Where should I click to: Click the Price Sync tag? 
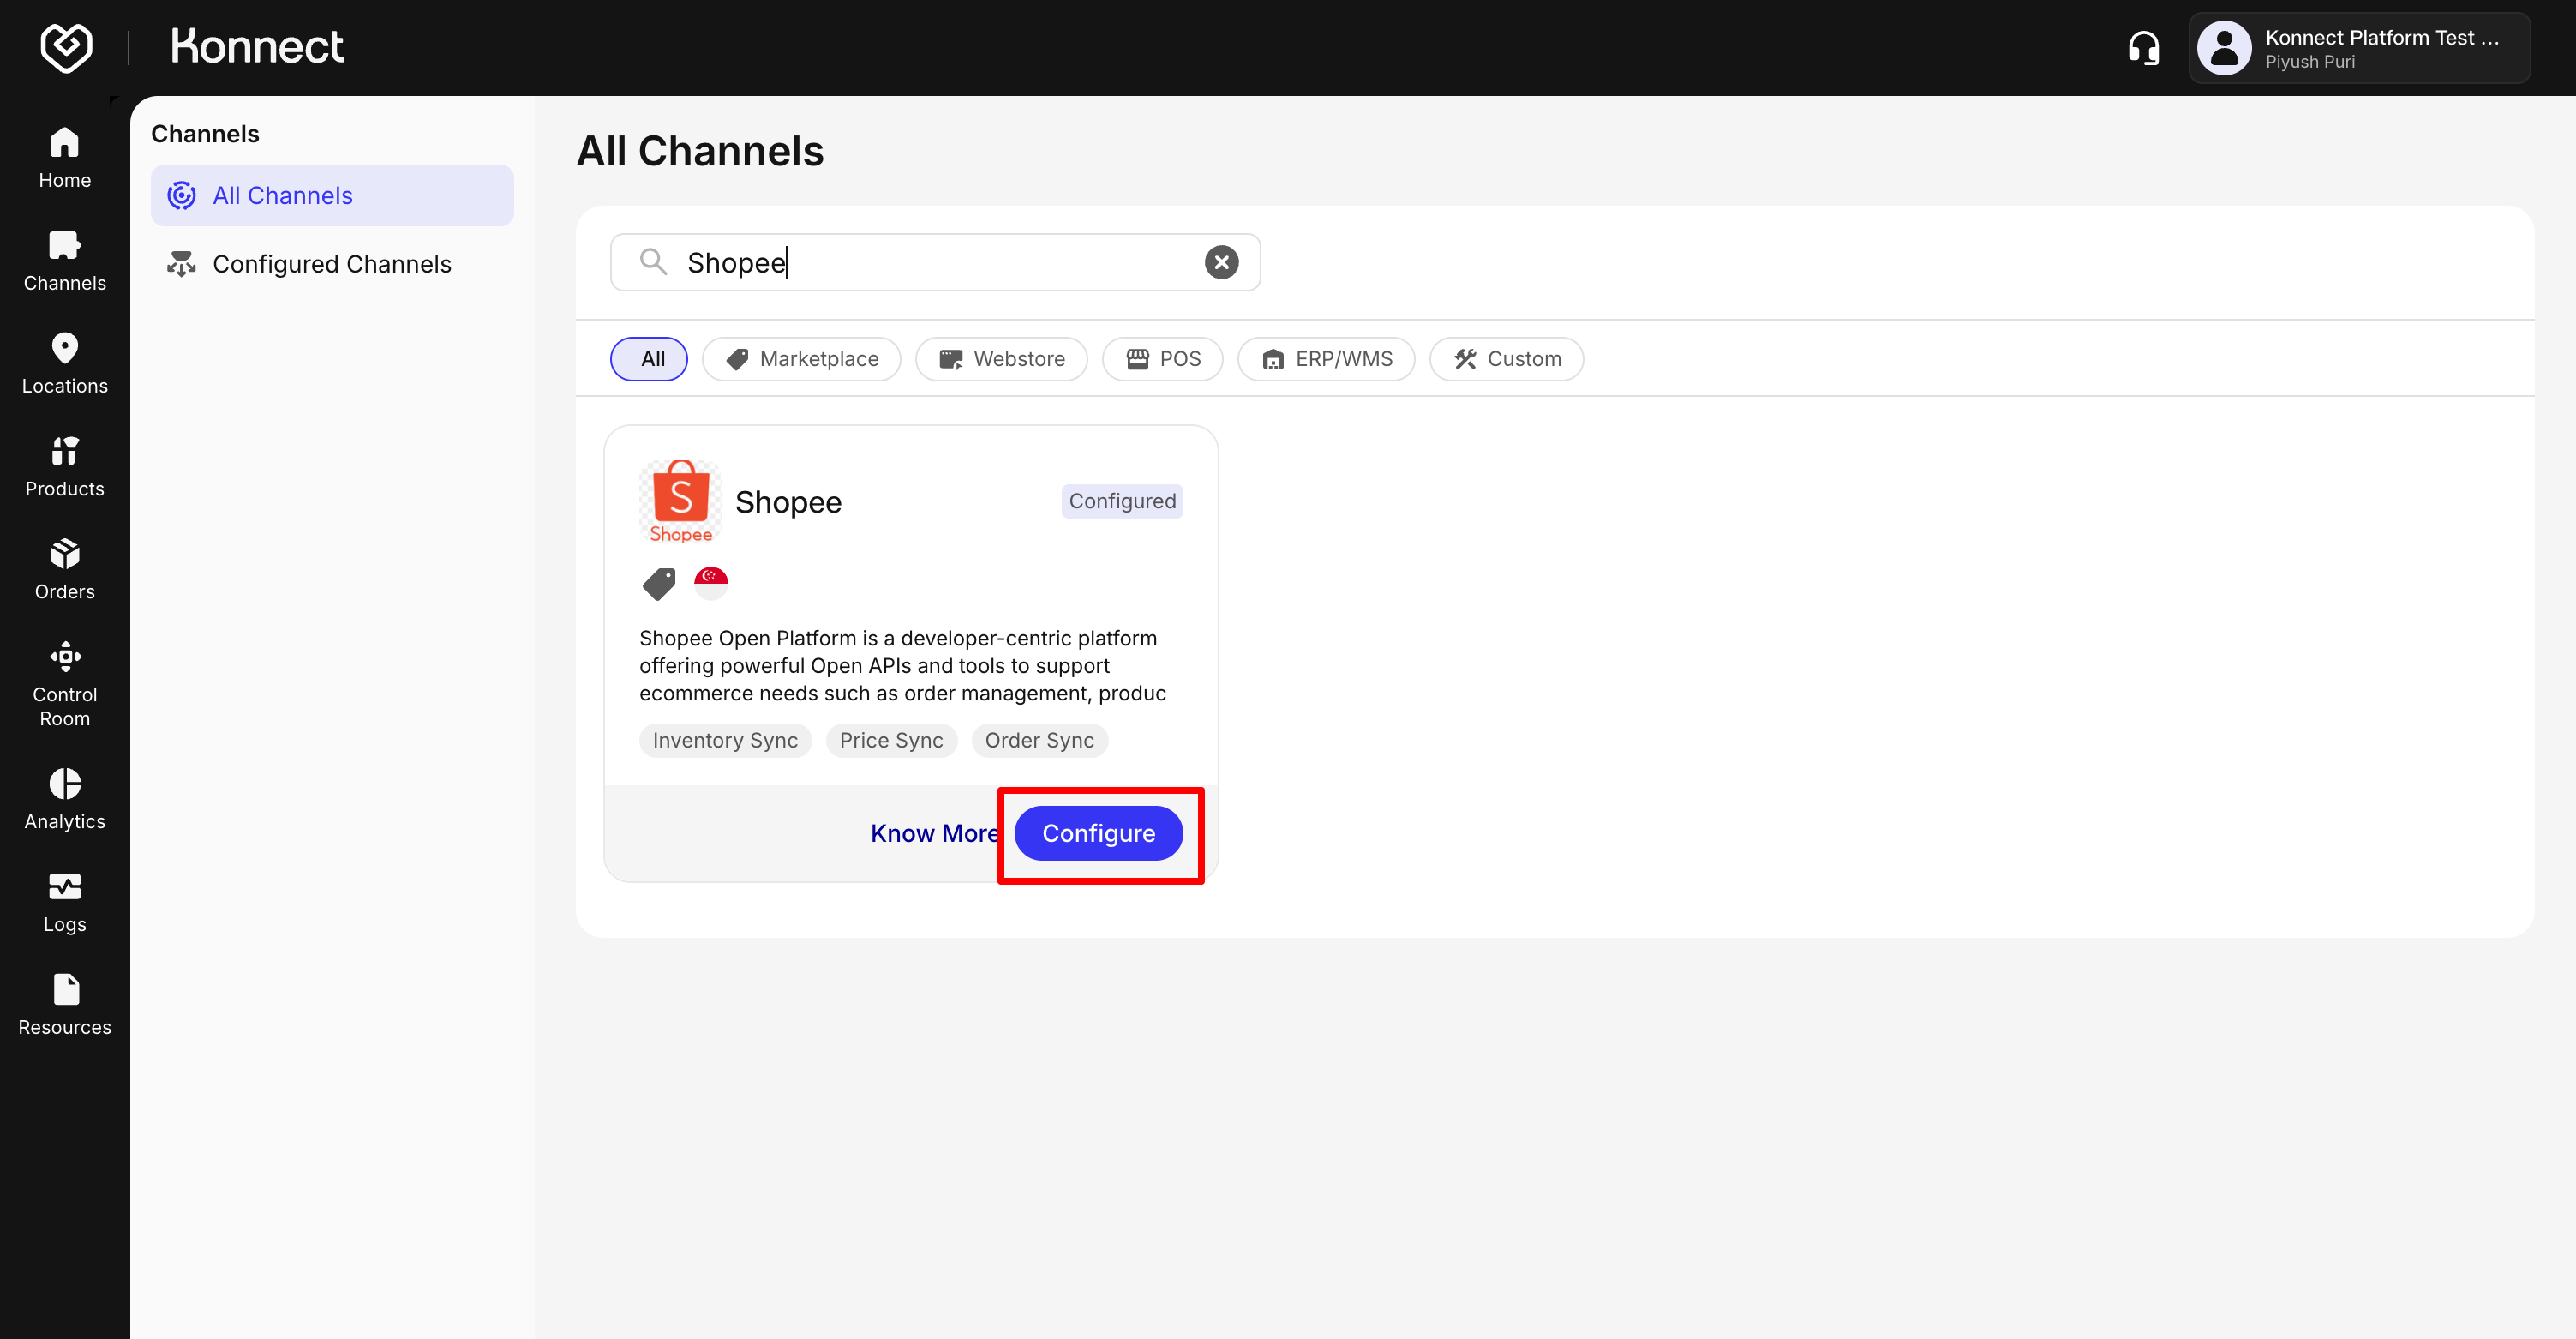[x=891, y=740]
